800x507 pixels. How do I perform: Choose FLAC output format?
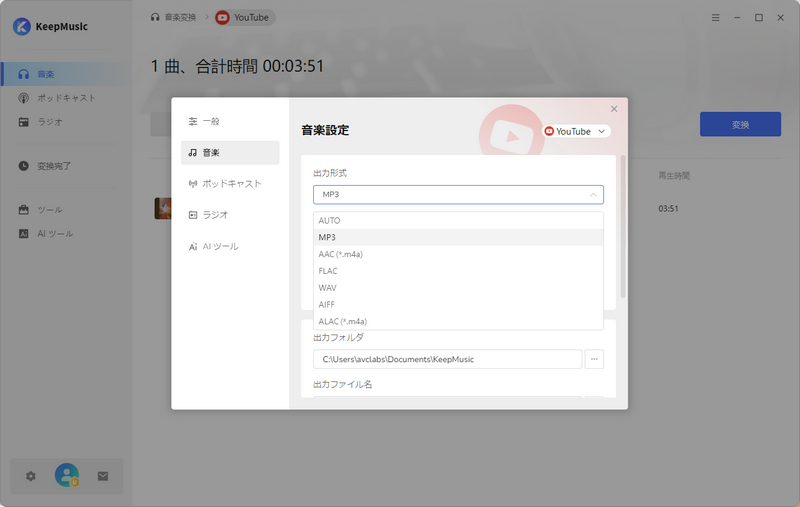coord(458,271)
